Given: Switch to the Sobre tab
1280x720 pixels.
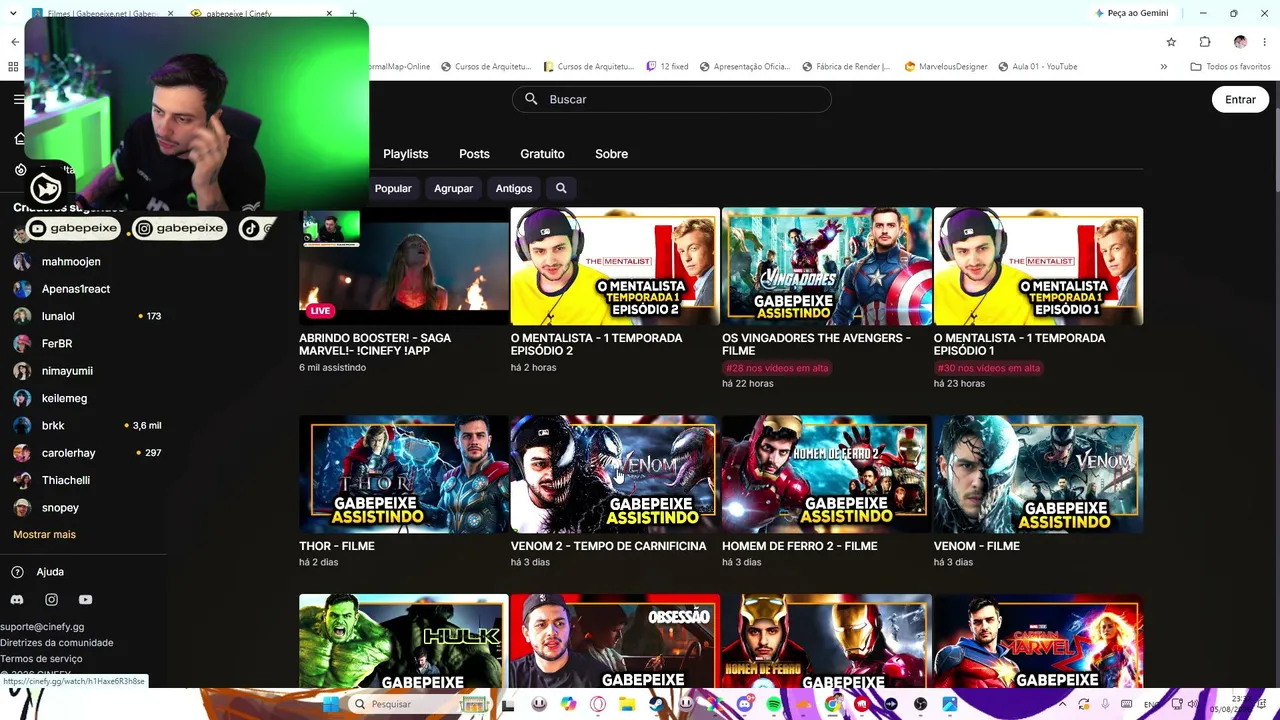Looking at the screenshot, I should 611,154.
